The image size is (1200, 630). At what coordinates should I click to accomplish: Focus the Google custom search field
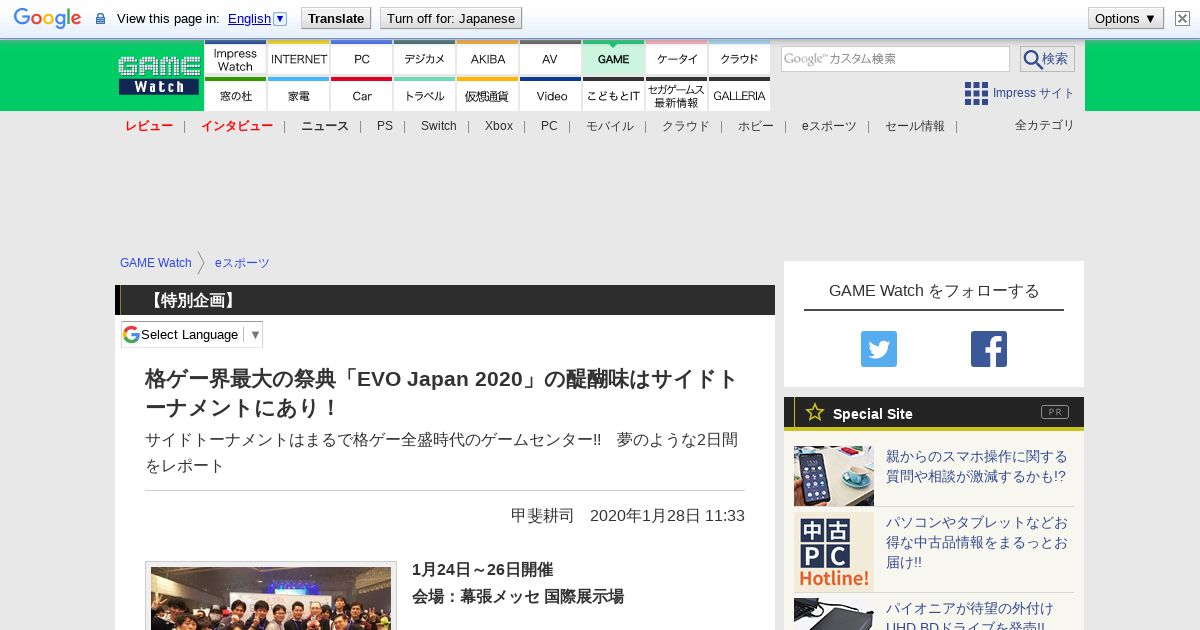[895, 59]
